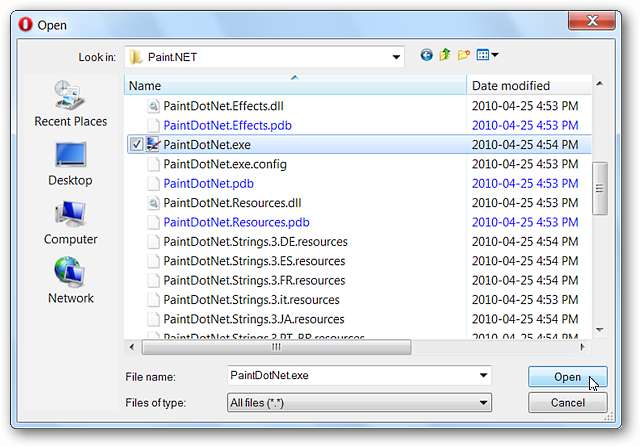This screenshot has width=640, height=447.
Task: Open Computer in places sidebar
Action: 70,223
